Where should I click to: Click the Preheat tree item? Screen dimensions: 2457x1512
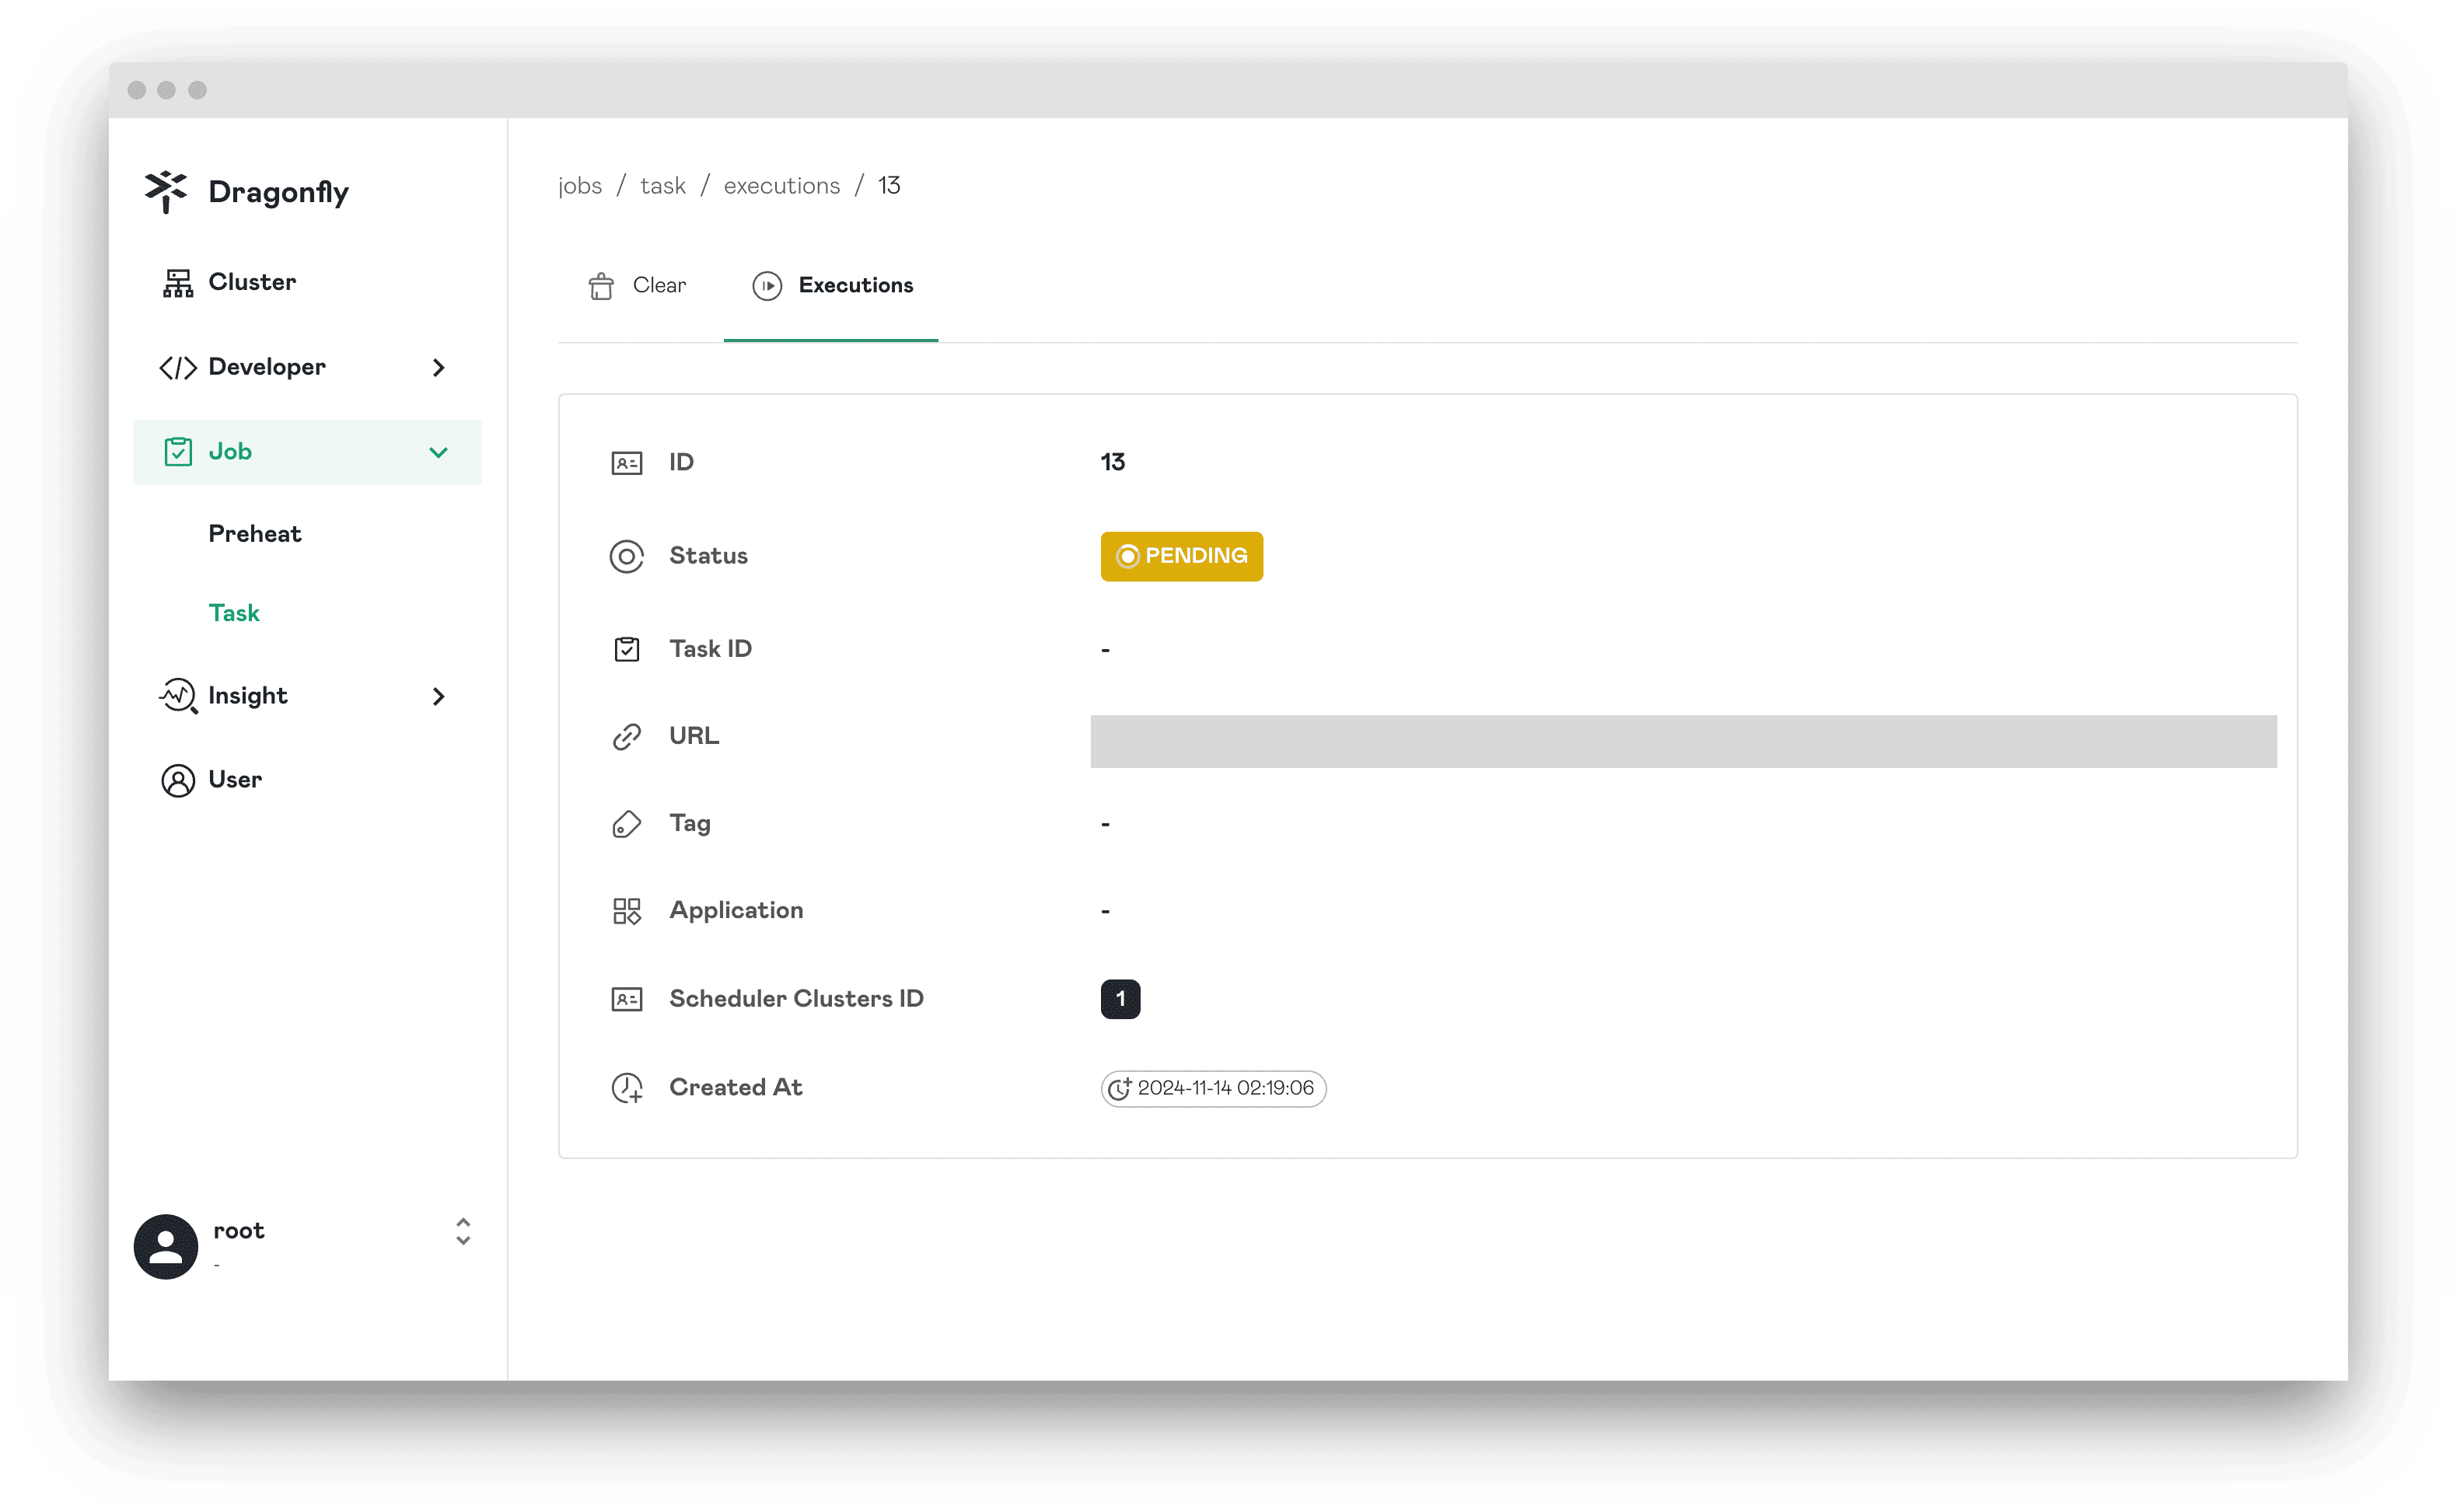[254, 533]
